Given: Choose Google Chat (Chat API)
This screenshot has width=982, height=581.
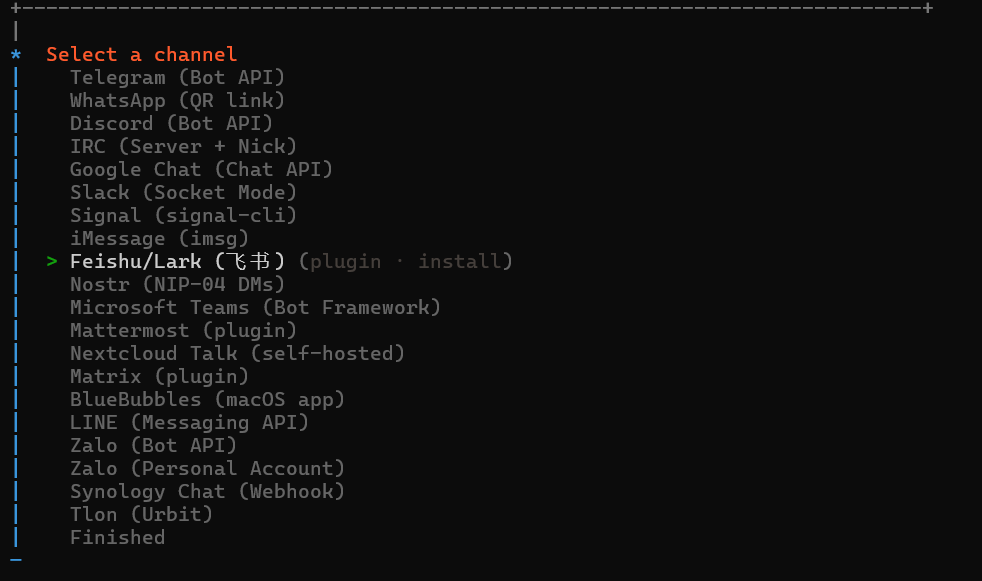Looking at the screenshot, I should (x=201, y=170).
